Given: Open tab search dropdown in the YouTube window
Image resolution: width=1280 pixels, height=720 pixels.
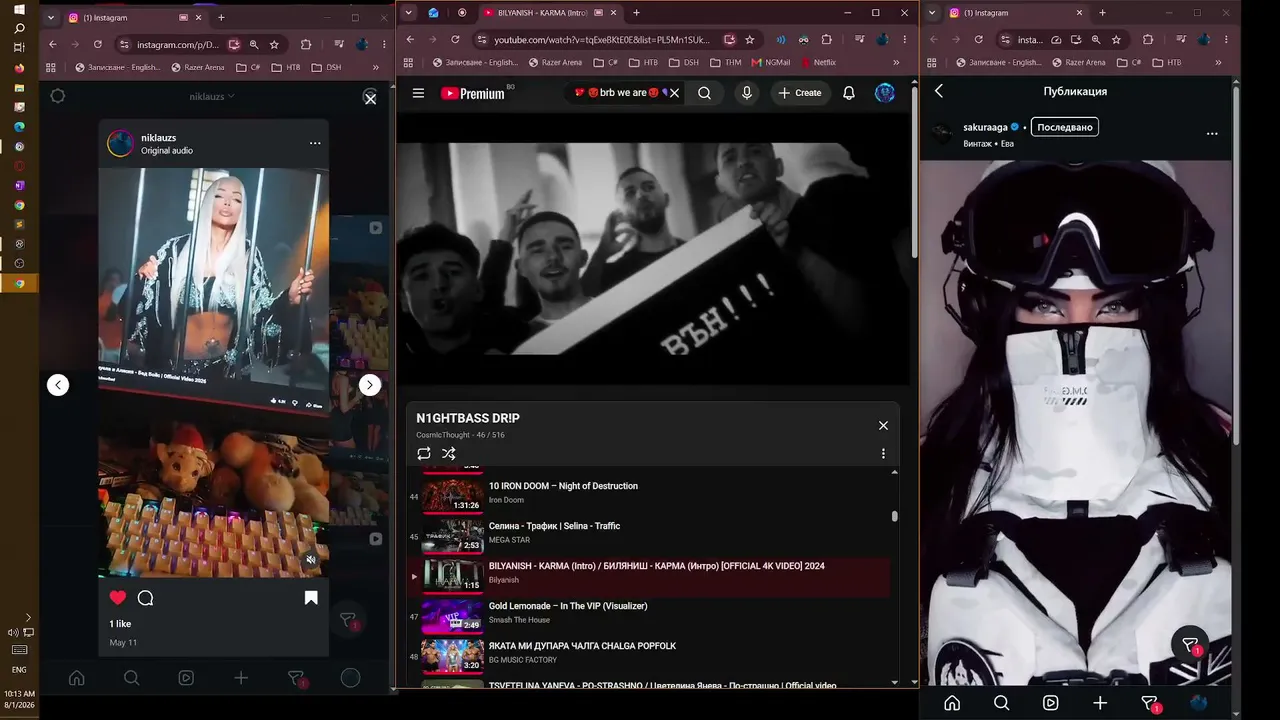Looking at the screenshot, I should 409,13.
